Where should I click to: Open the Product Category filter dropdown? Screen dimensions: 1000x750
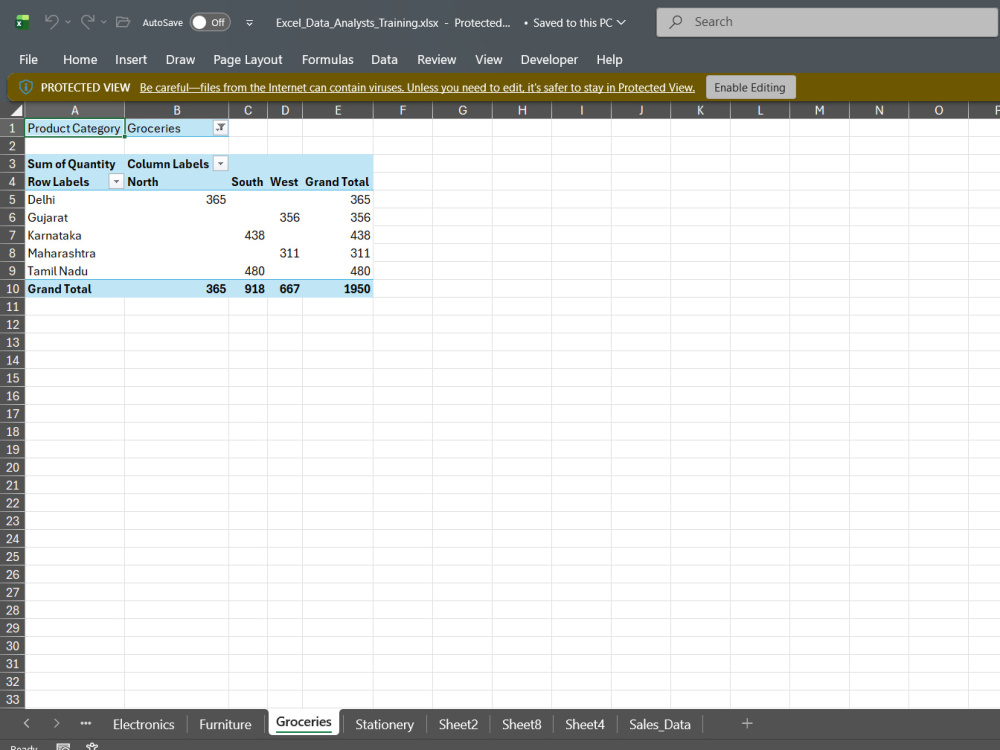tap(220, 128)
